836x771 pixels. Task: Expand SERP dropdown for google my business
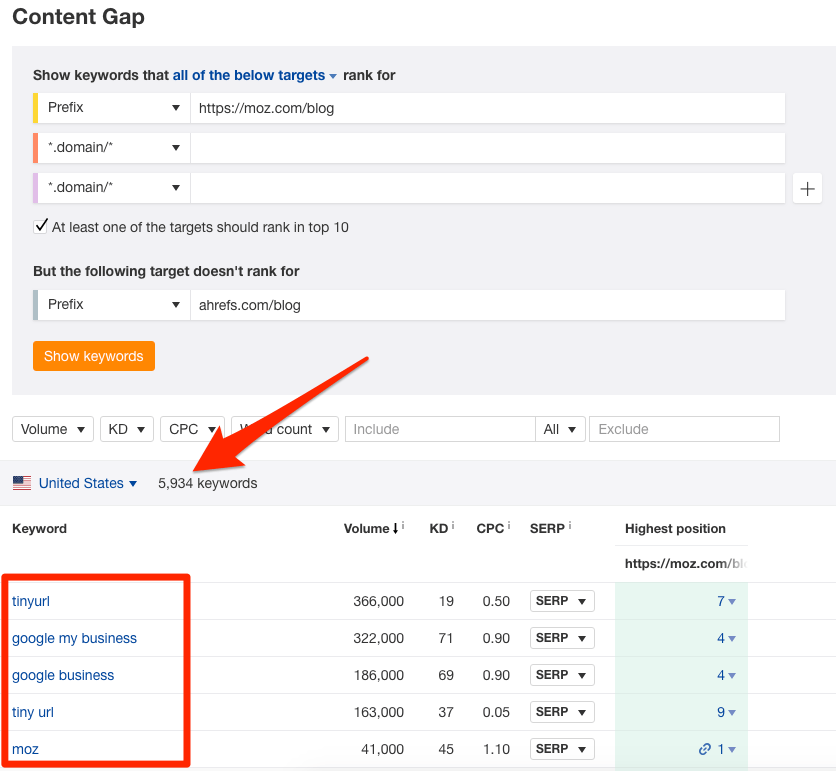tap(562, 638)
